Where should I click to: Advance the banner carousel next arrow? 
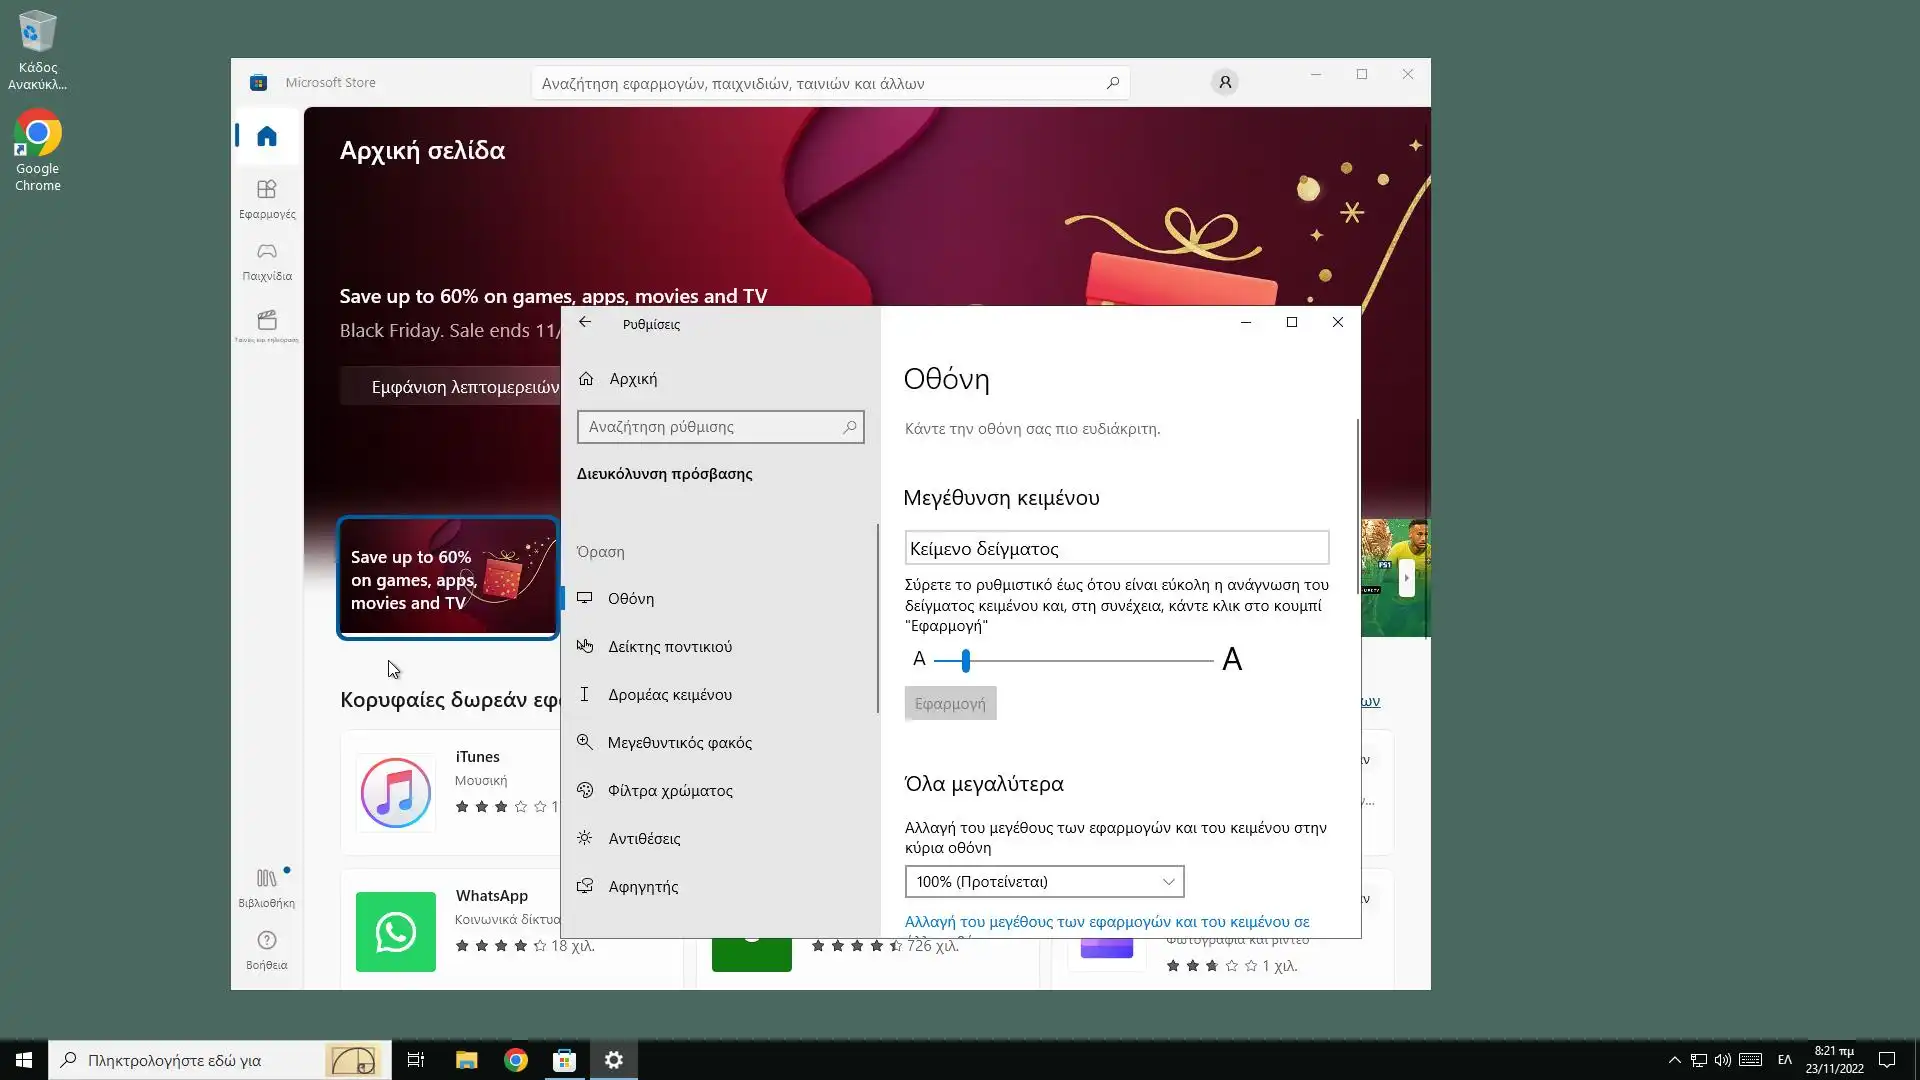point(1406,578)
